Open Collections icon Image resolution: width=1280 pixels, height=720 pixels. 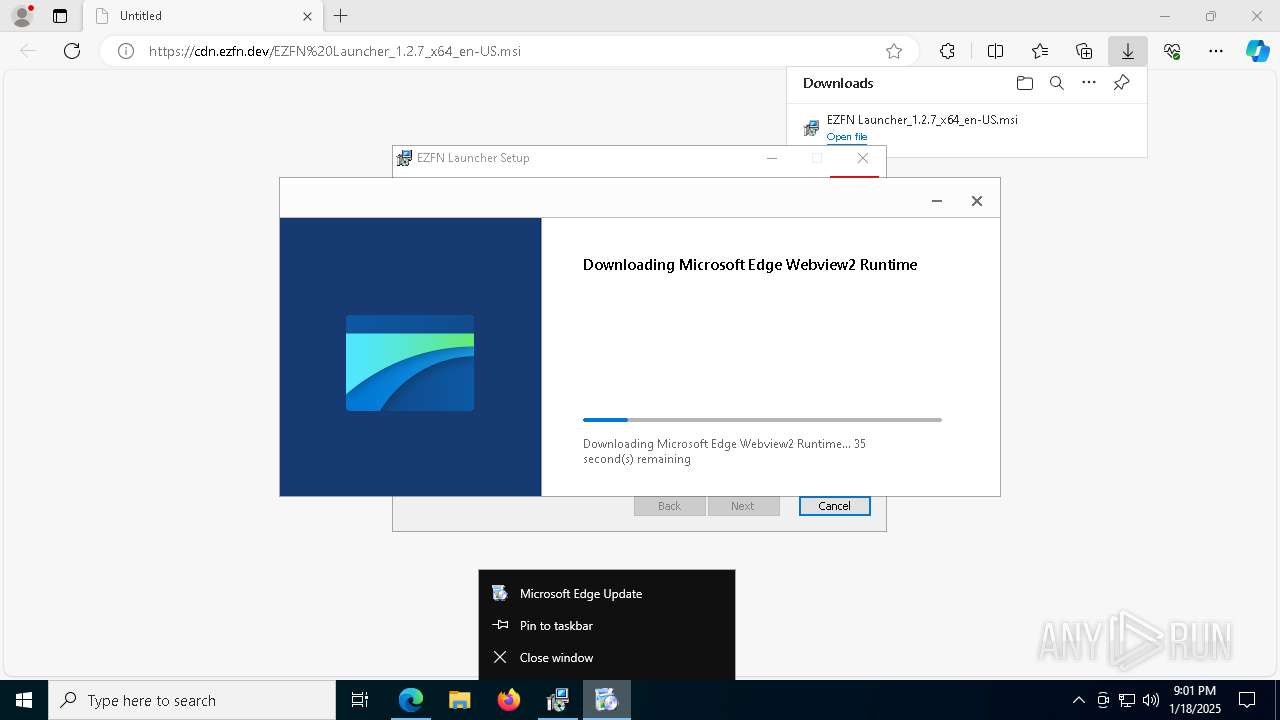(x=1084, y=51)
